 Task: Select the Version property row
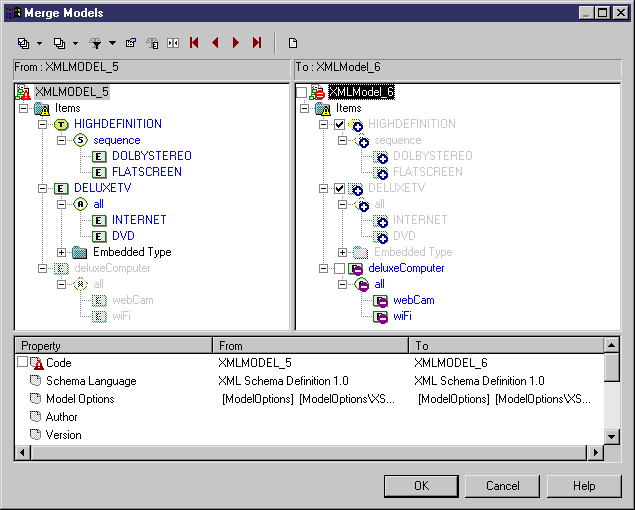309,435
